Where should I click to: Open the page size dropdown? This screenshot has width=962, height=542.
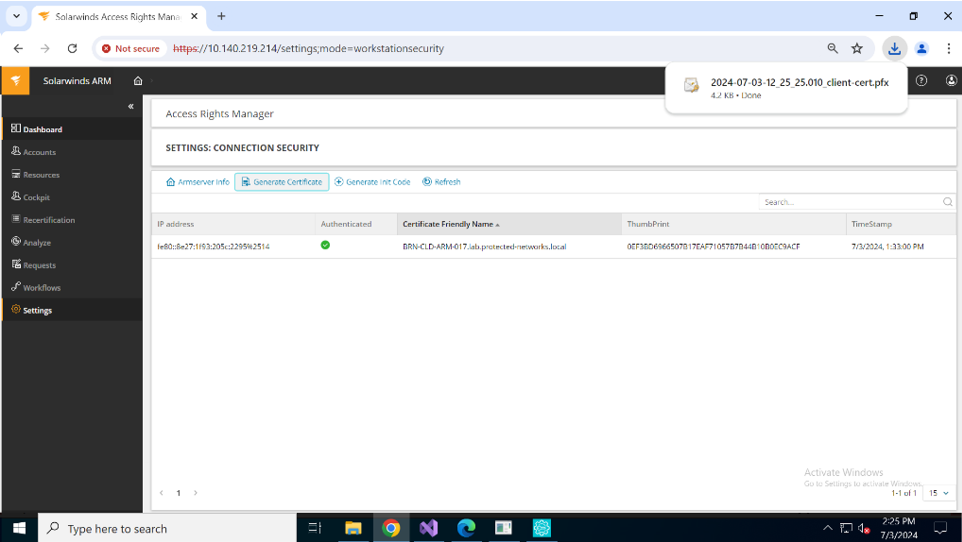[938, 493]
